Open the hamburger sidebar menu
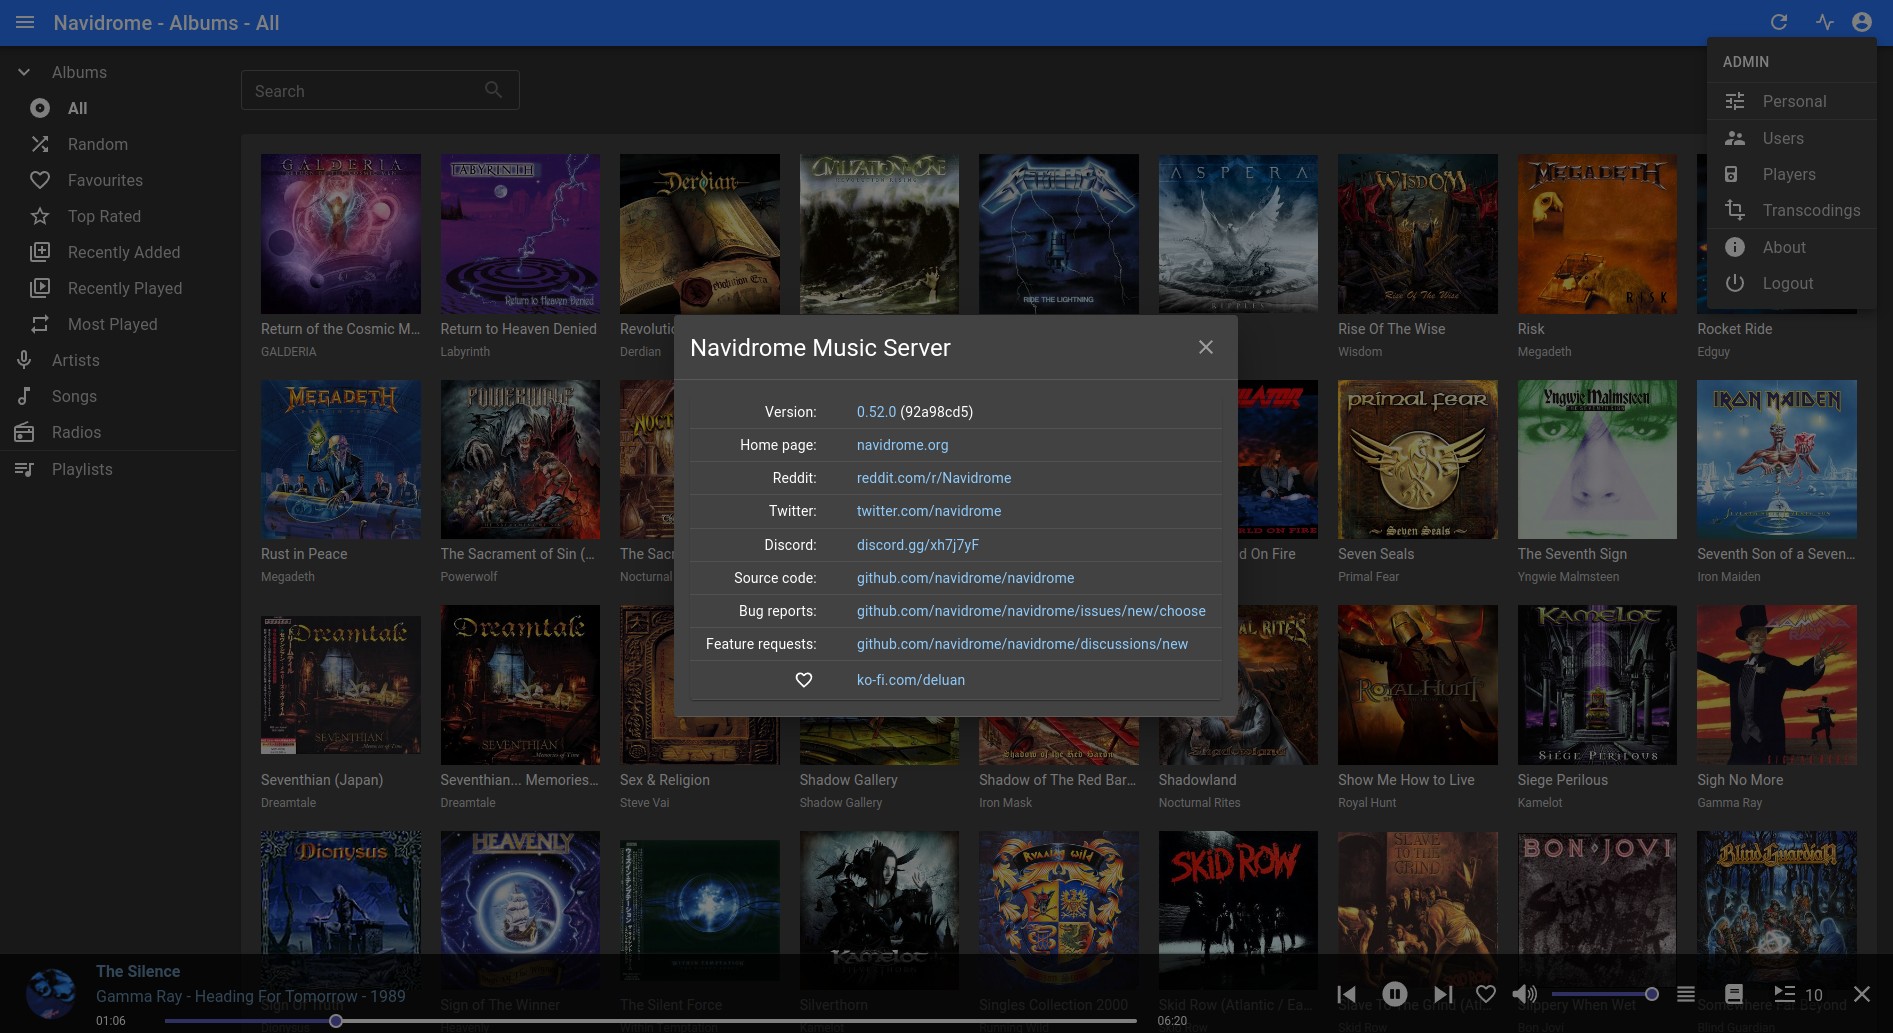1893x1033 pixels. click(25, 22)
